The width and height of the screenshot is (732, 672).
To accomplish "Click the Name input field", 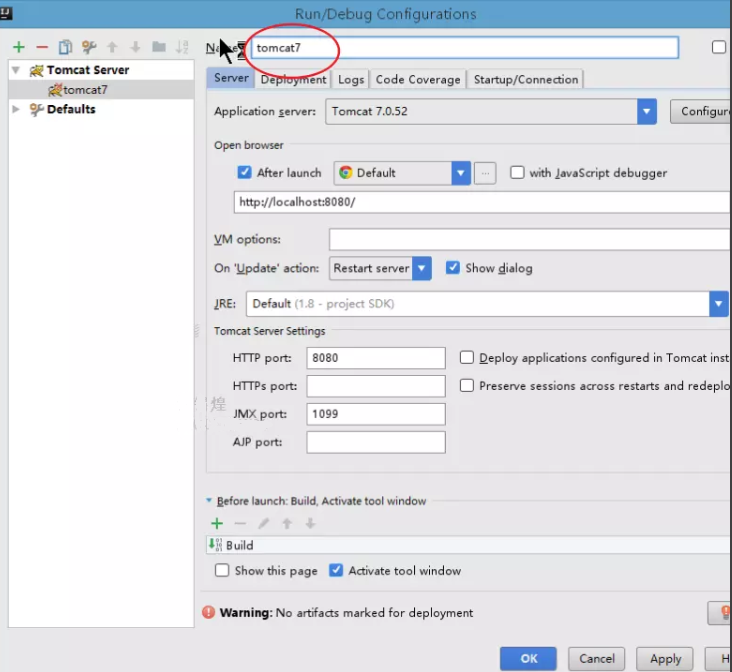I will [465, 48].
